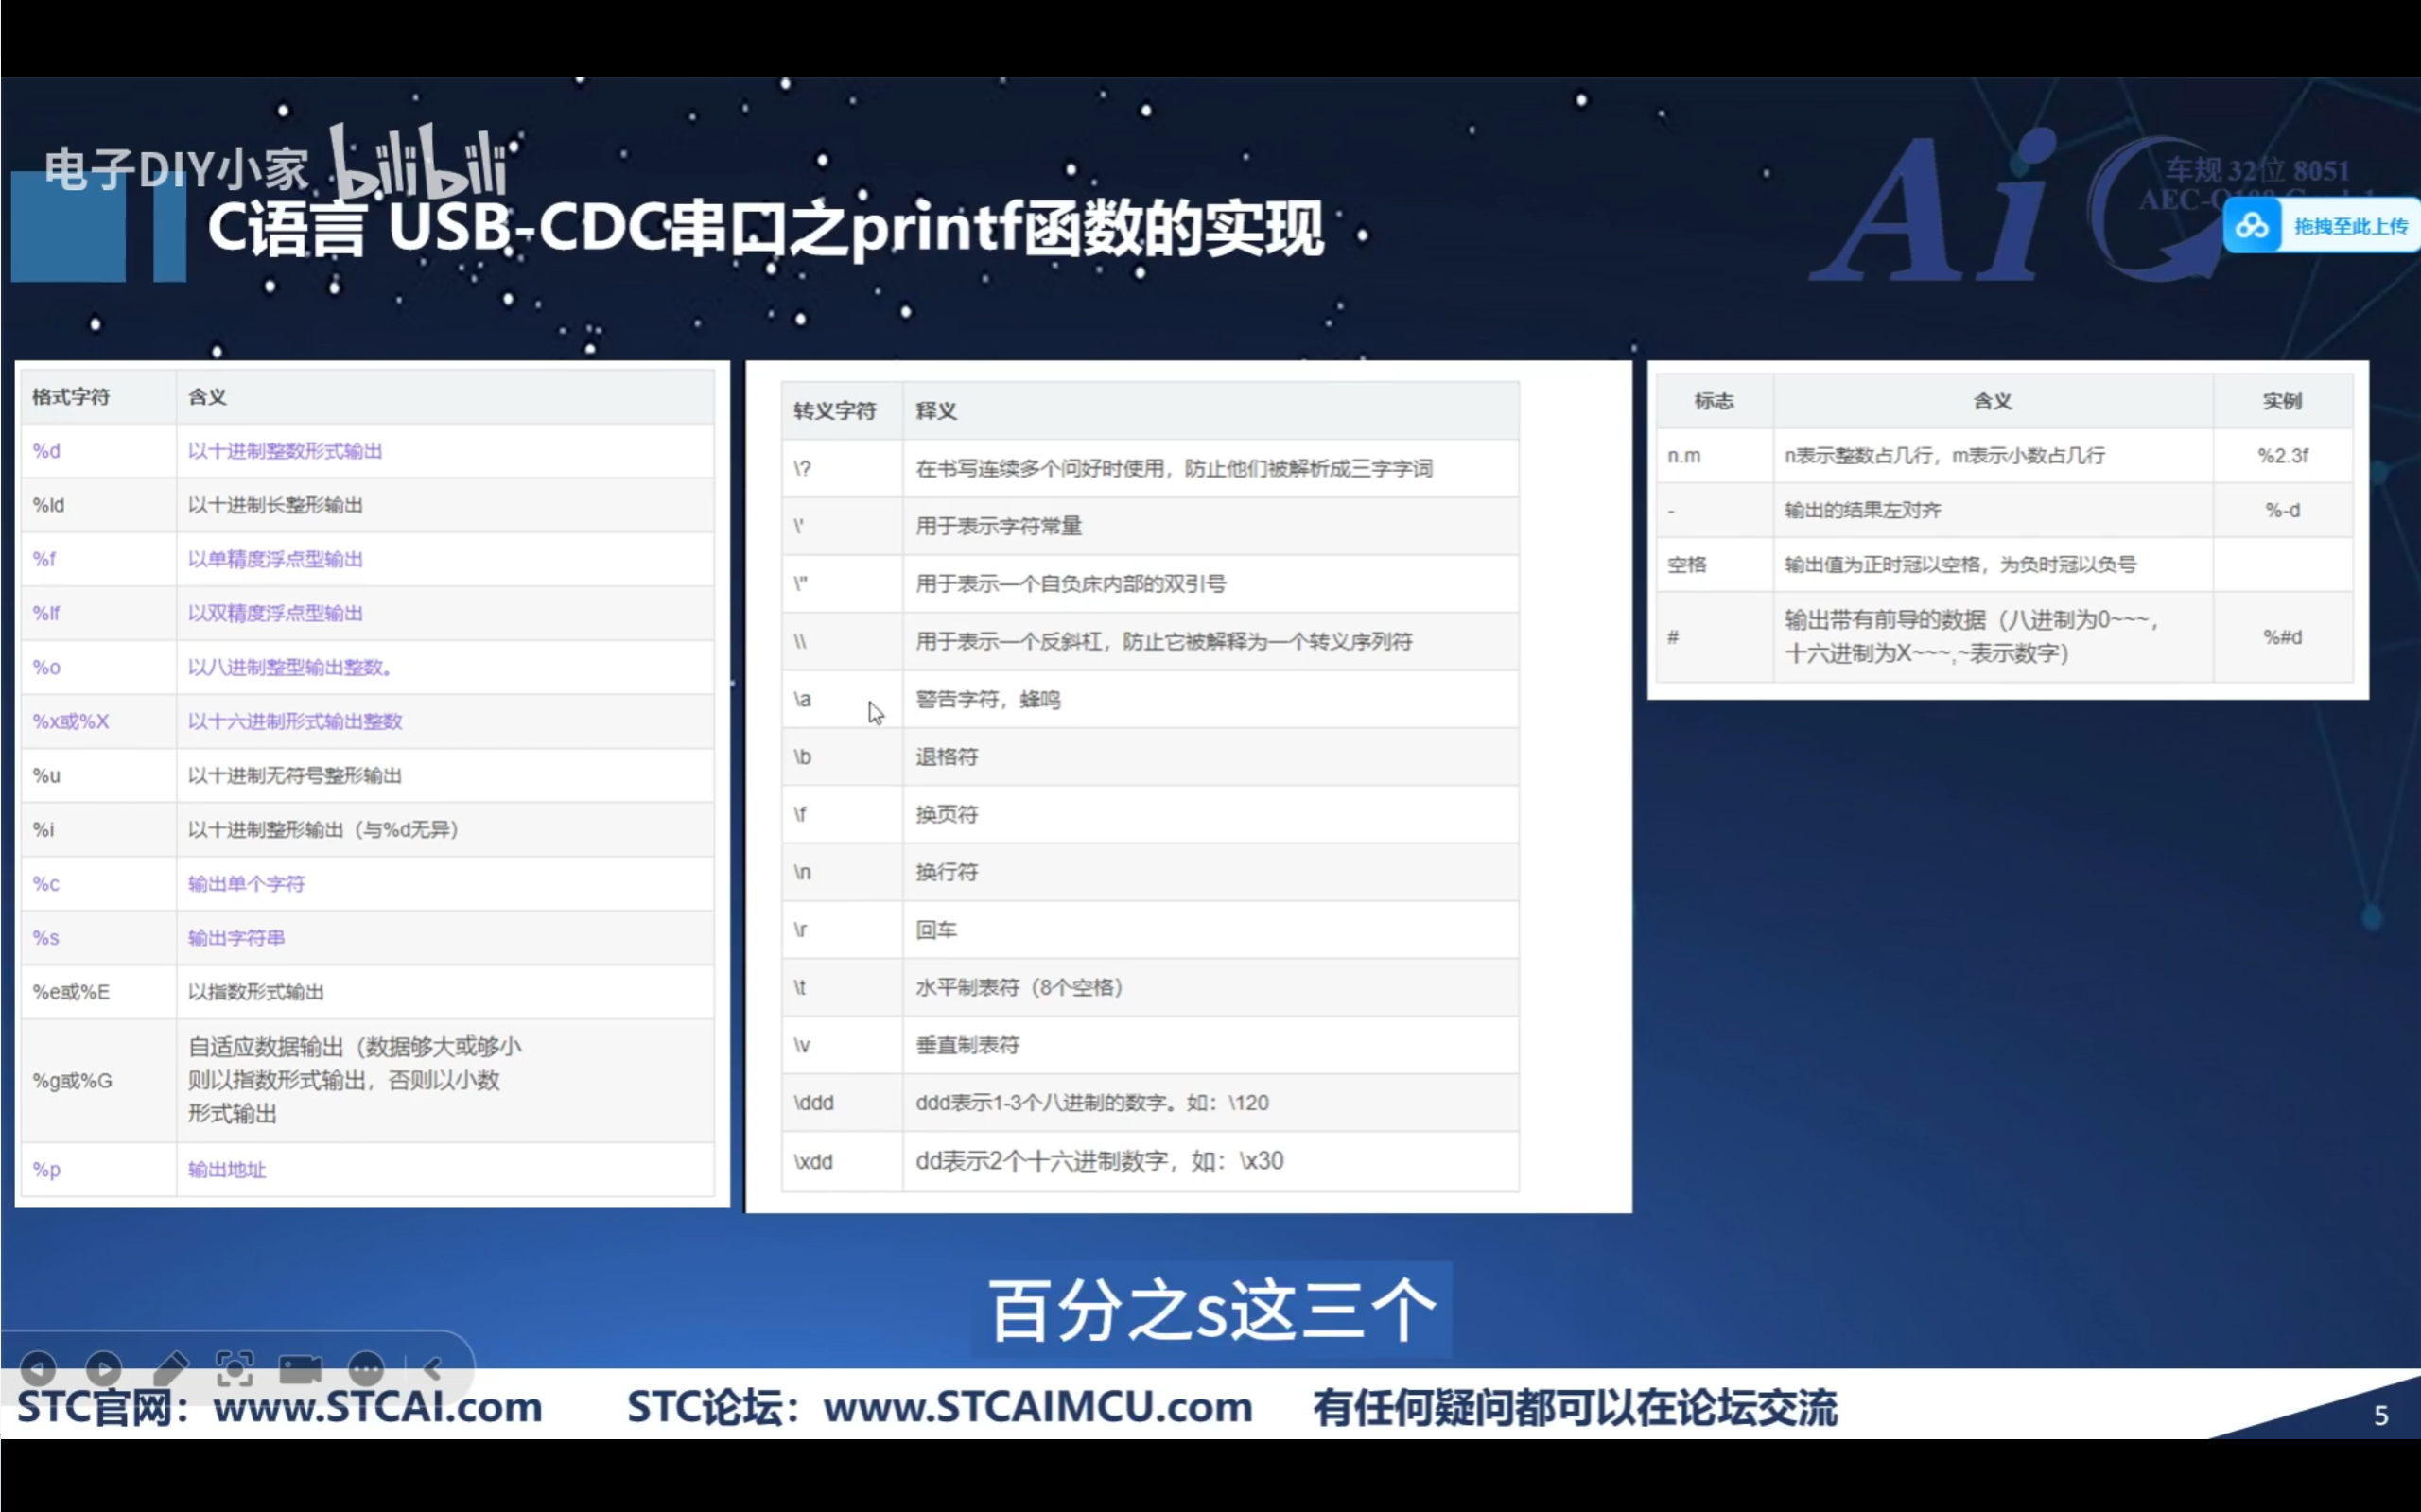Click the 格式字符 column header
2421x1512 pixels.
tap(98, 397)
